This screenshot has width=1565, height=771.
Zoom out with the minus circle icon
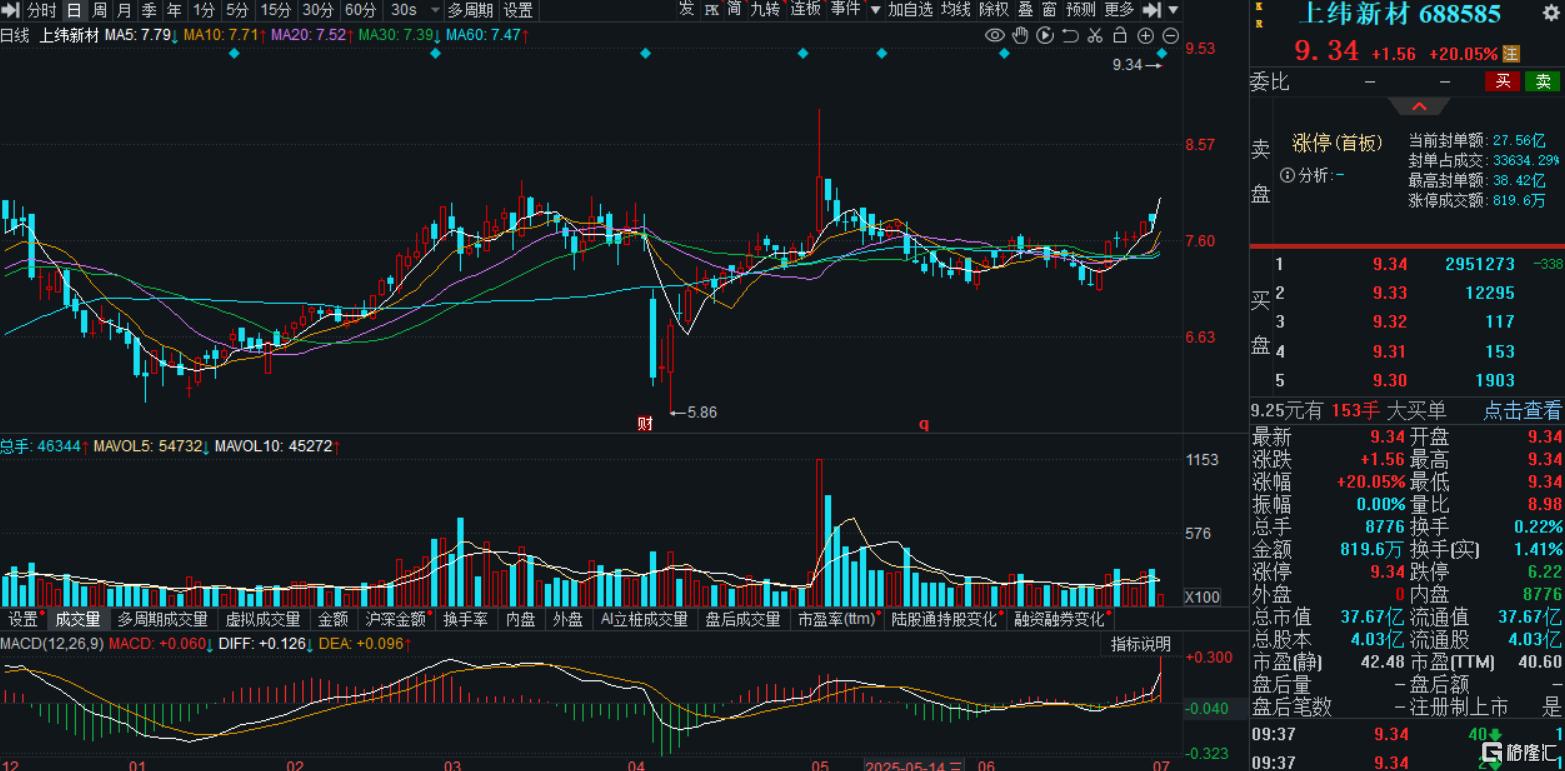[x=1170, y=36]
